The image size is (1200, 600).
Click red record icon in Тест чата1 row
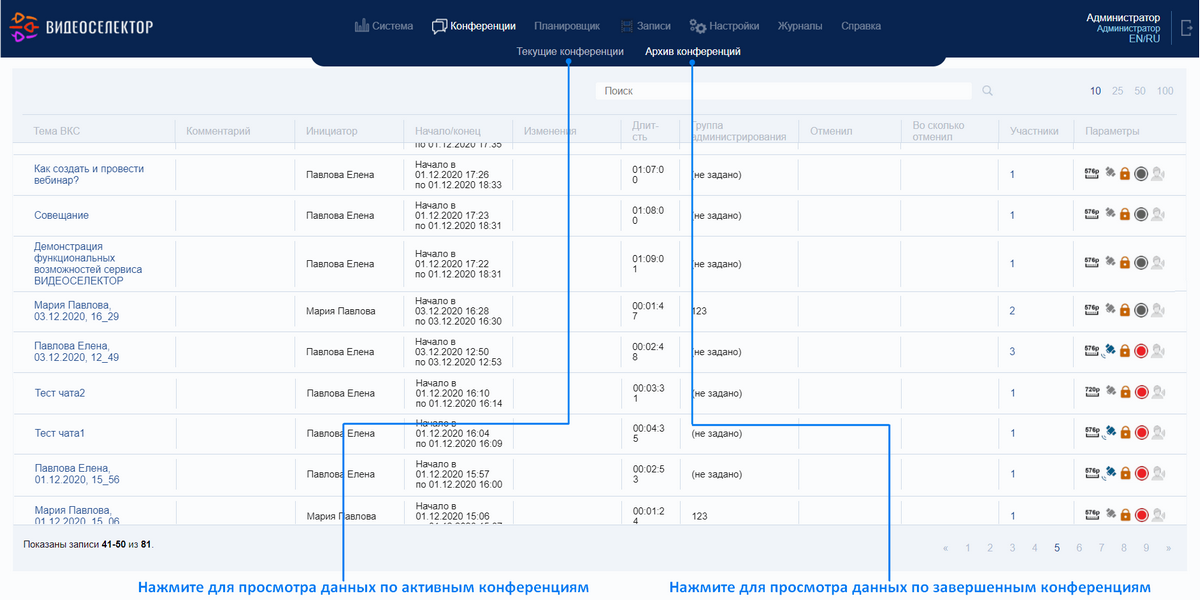tap(1141, 433)
